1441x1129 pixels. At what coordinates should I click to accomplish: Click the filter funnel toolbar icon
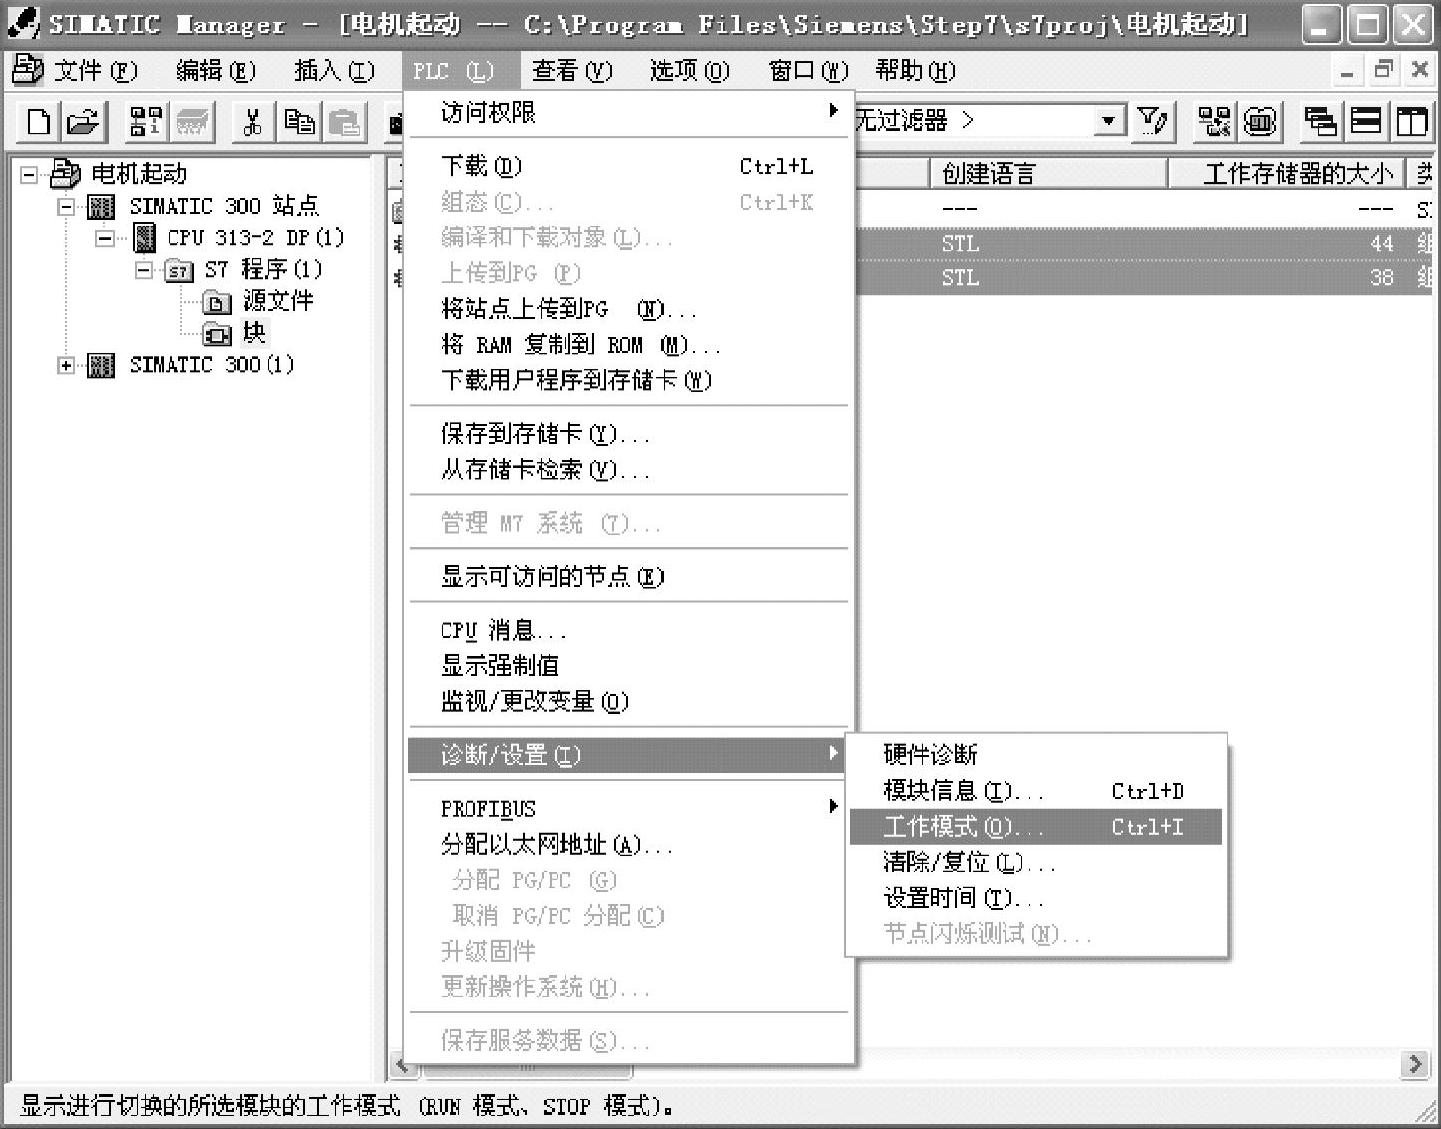tap(1153, 122)
